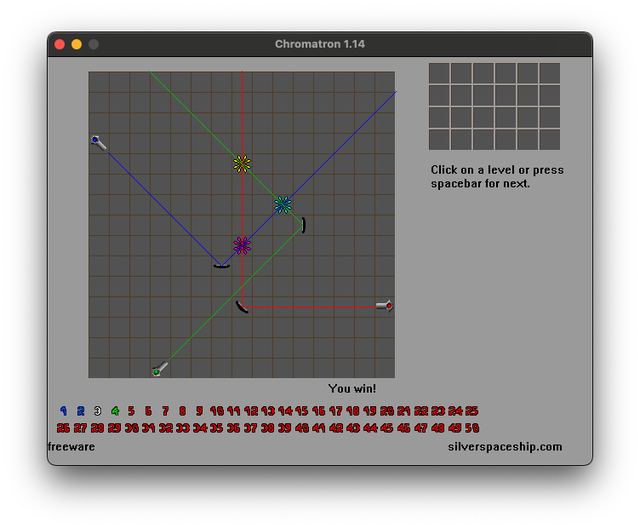Go to level 28
Screen dimensions: 640x528
97,428
